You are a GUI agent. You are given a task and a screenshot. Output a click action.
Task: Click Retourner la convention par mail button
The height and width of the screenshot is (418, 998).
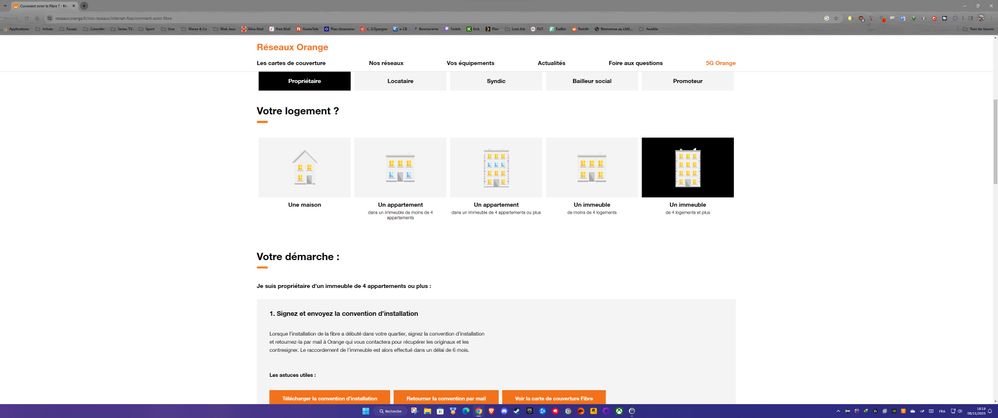(446, 398)
